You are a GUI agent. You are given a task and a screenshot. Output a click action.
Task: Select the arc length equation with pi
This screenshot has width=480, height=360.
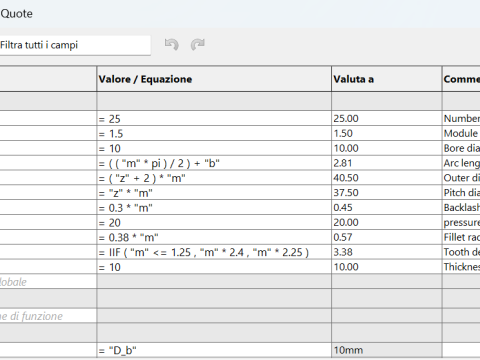(214, 163)
